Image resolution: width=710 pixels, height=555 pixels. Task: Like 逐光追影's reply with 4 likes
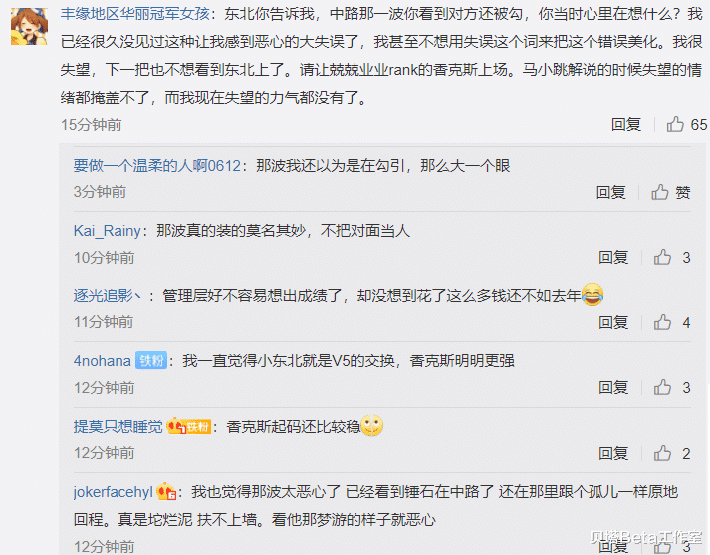click(x=662, y=322)
